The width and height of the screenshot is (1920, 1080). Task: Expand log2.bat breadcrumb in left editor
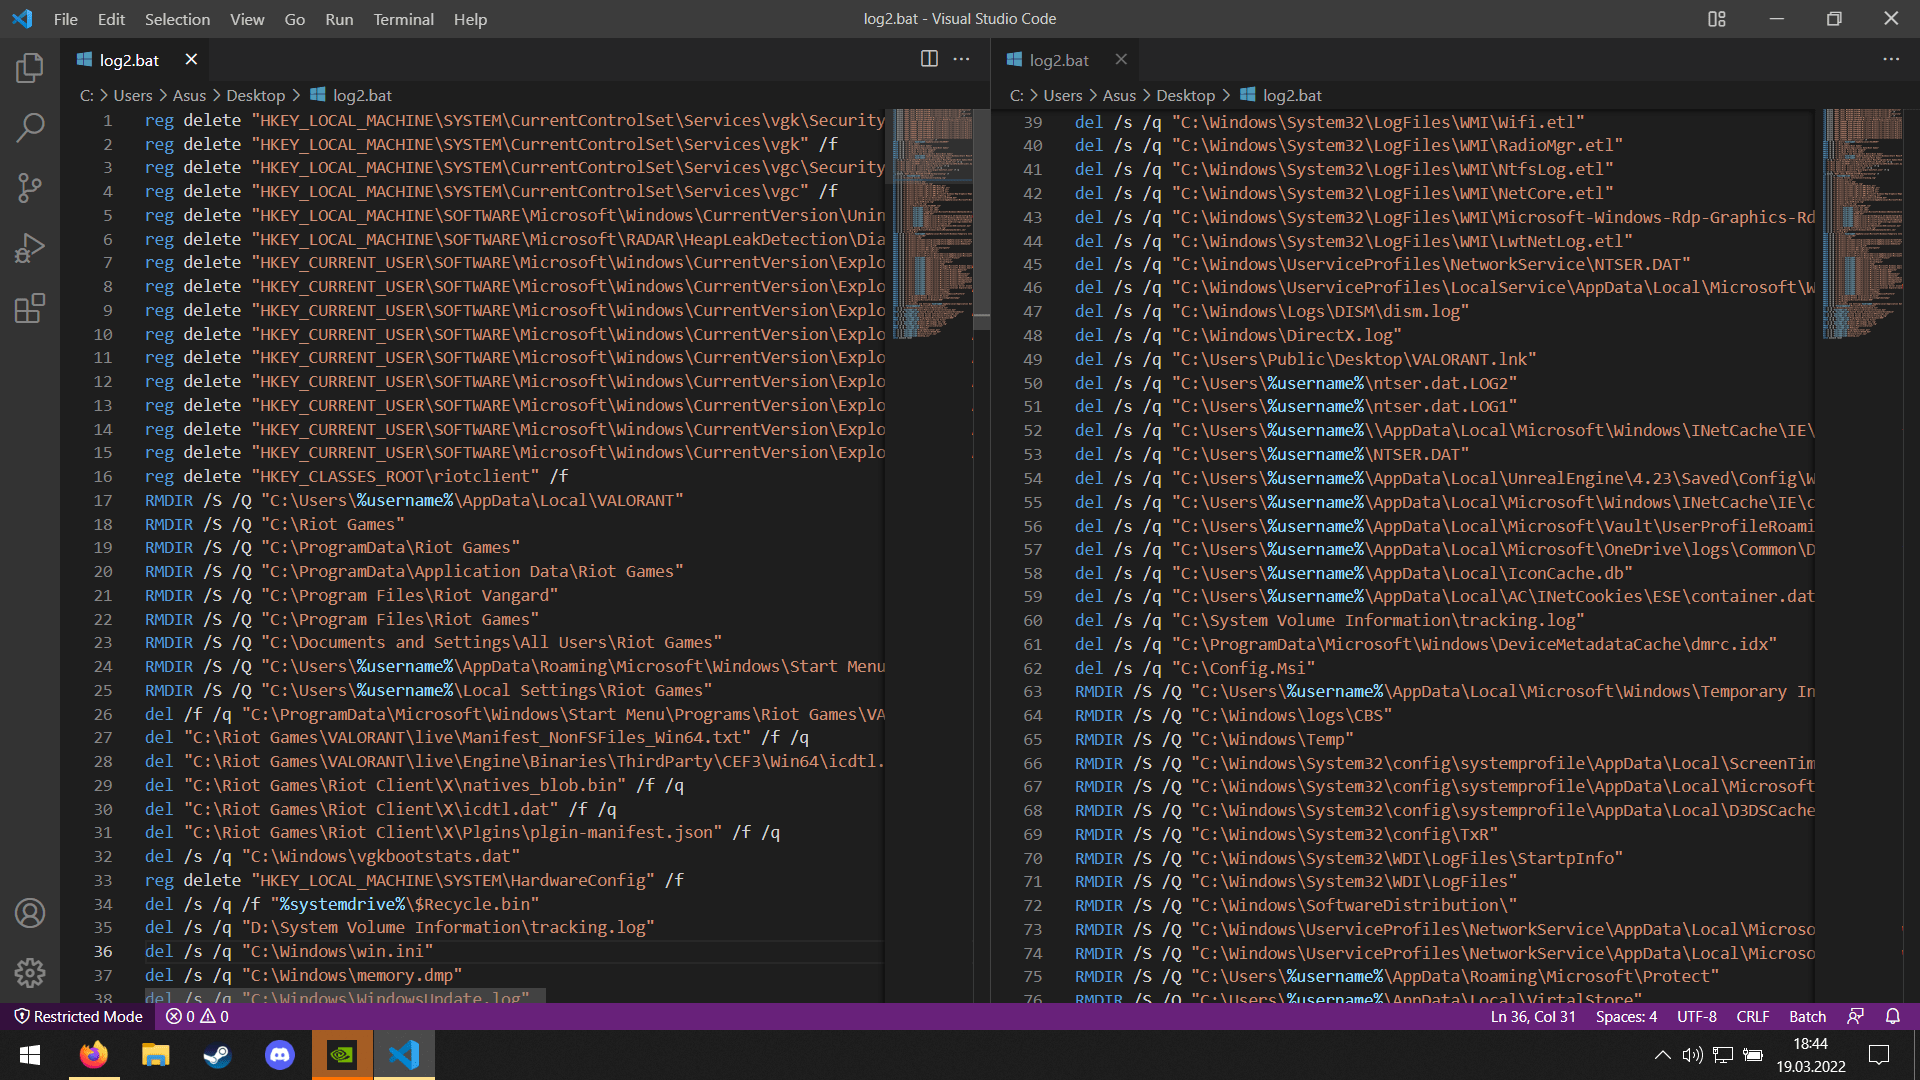pos(351,95)
